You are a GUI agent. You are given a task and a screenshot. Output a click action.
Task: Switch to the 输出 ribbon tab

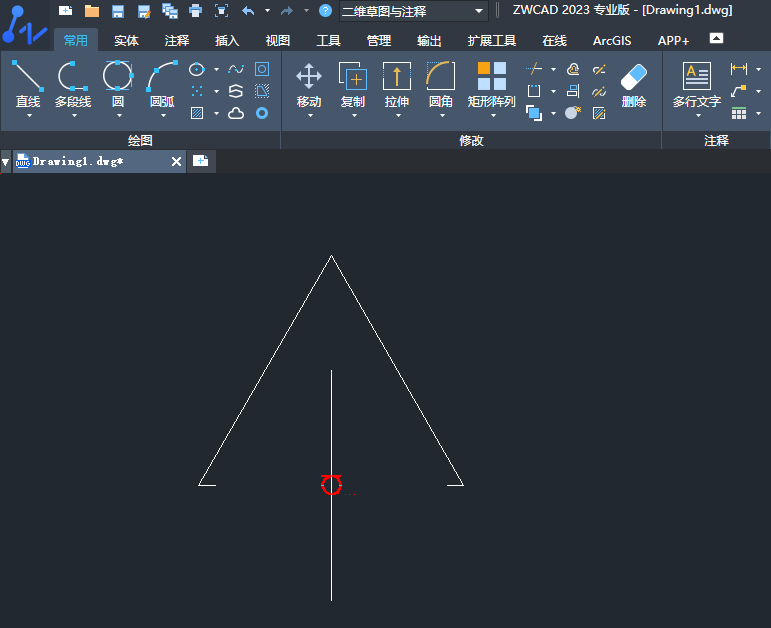(429, 40)
